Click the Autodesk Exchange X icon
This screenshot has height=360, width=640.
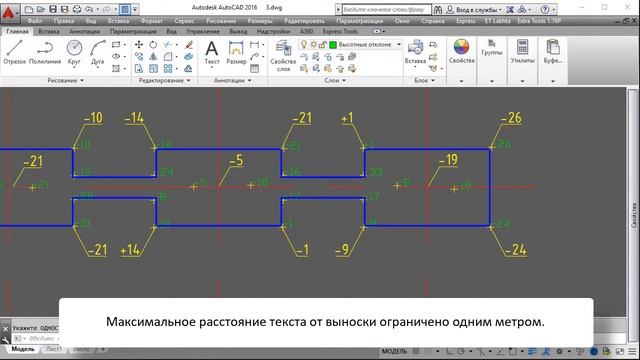pos(509,9)
